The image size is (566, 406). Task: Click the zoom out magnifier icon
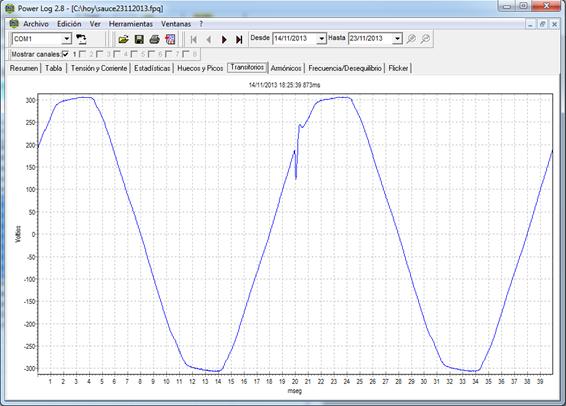coord(426,39)
